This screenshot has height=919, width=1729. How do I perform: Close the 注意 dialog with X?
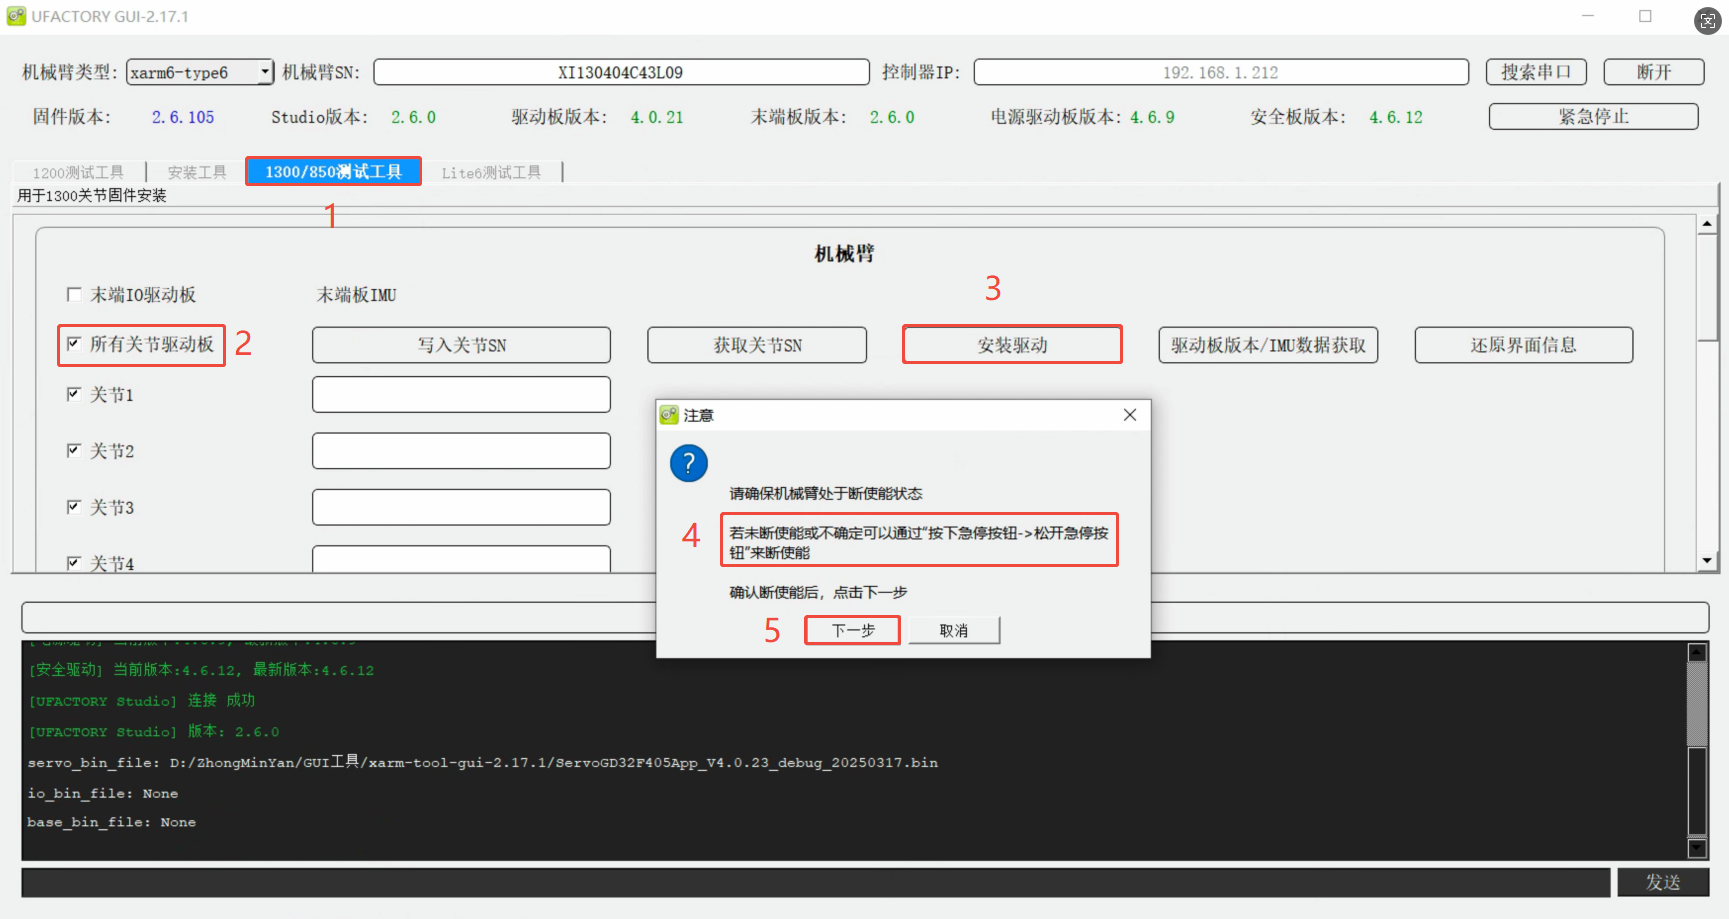1129,415
